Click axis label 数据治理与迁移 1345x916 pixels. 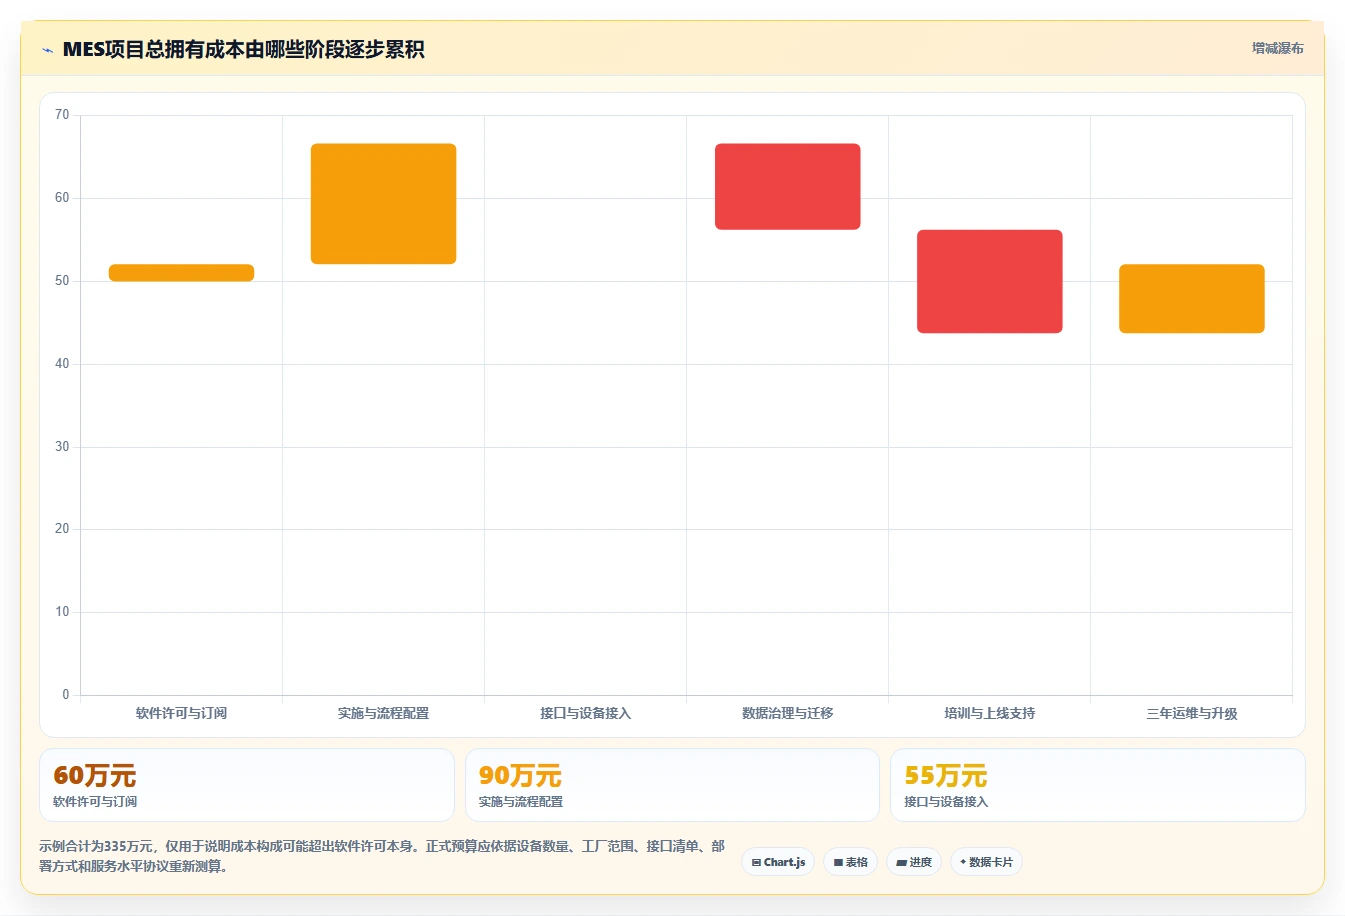click(x=787, y=713)
